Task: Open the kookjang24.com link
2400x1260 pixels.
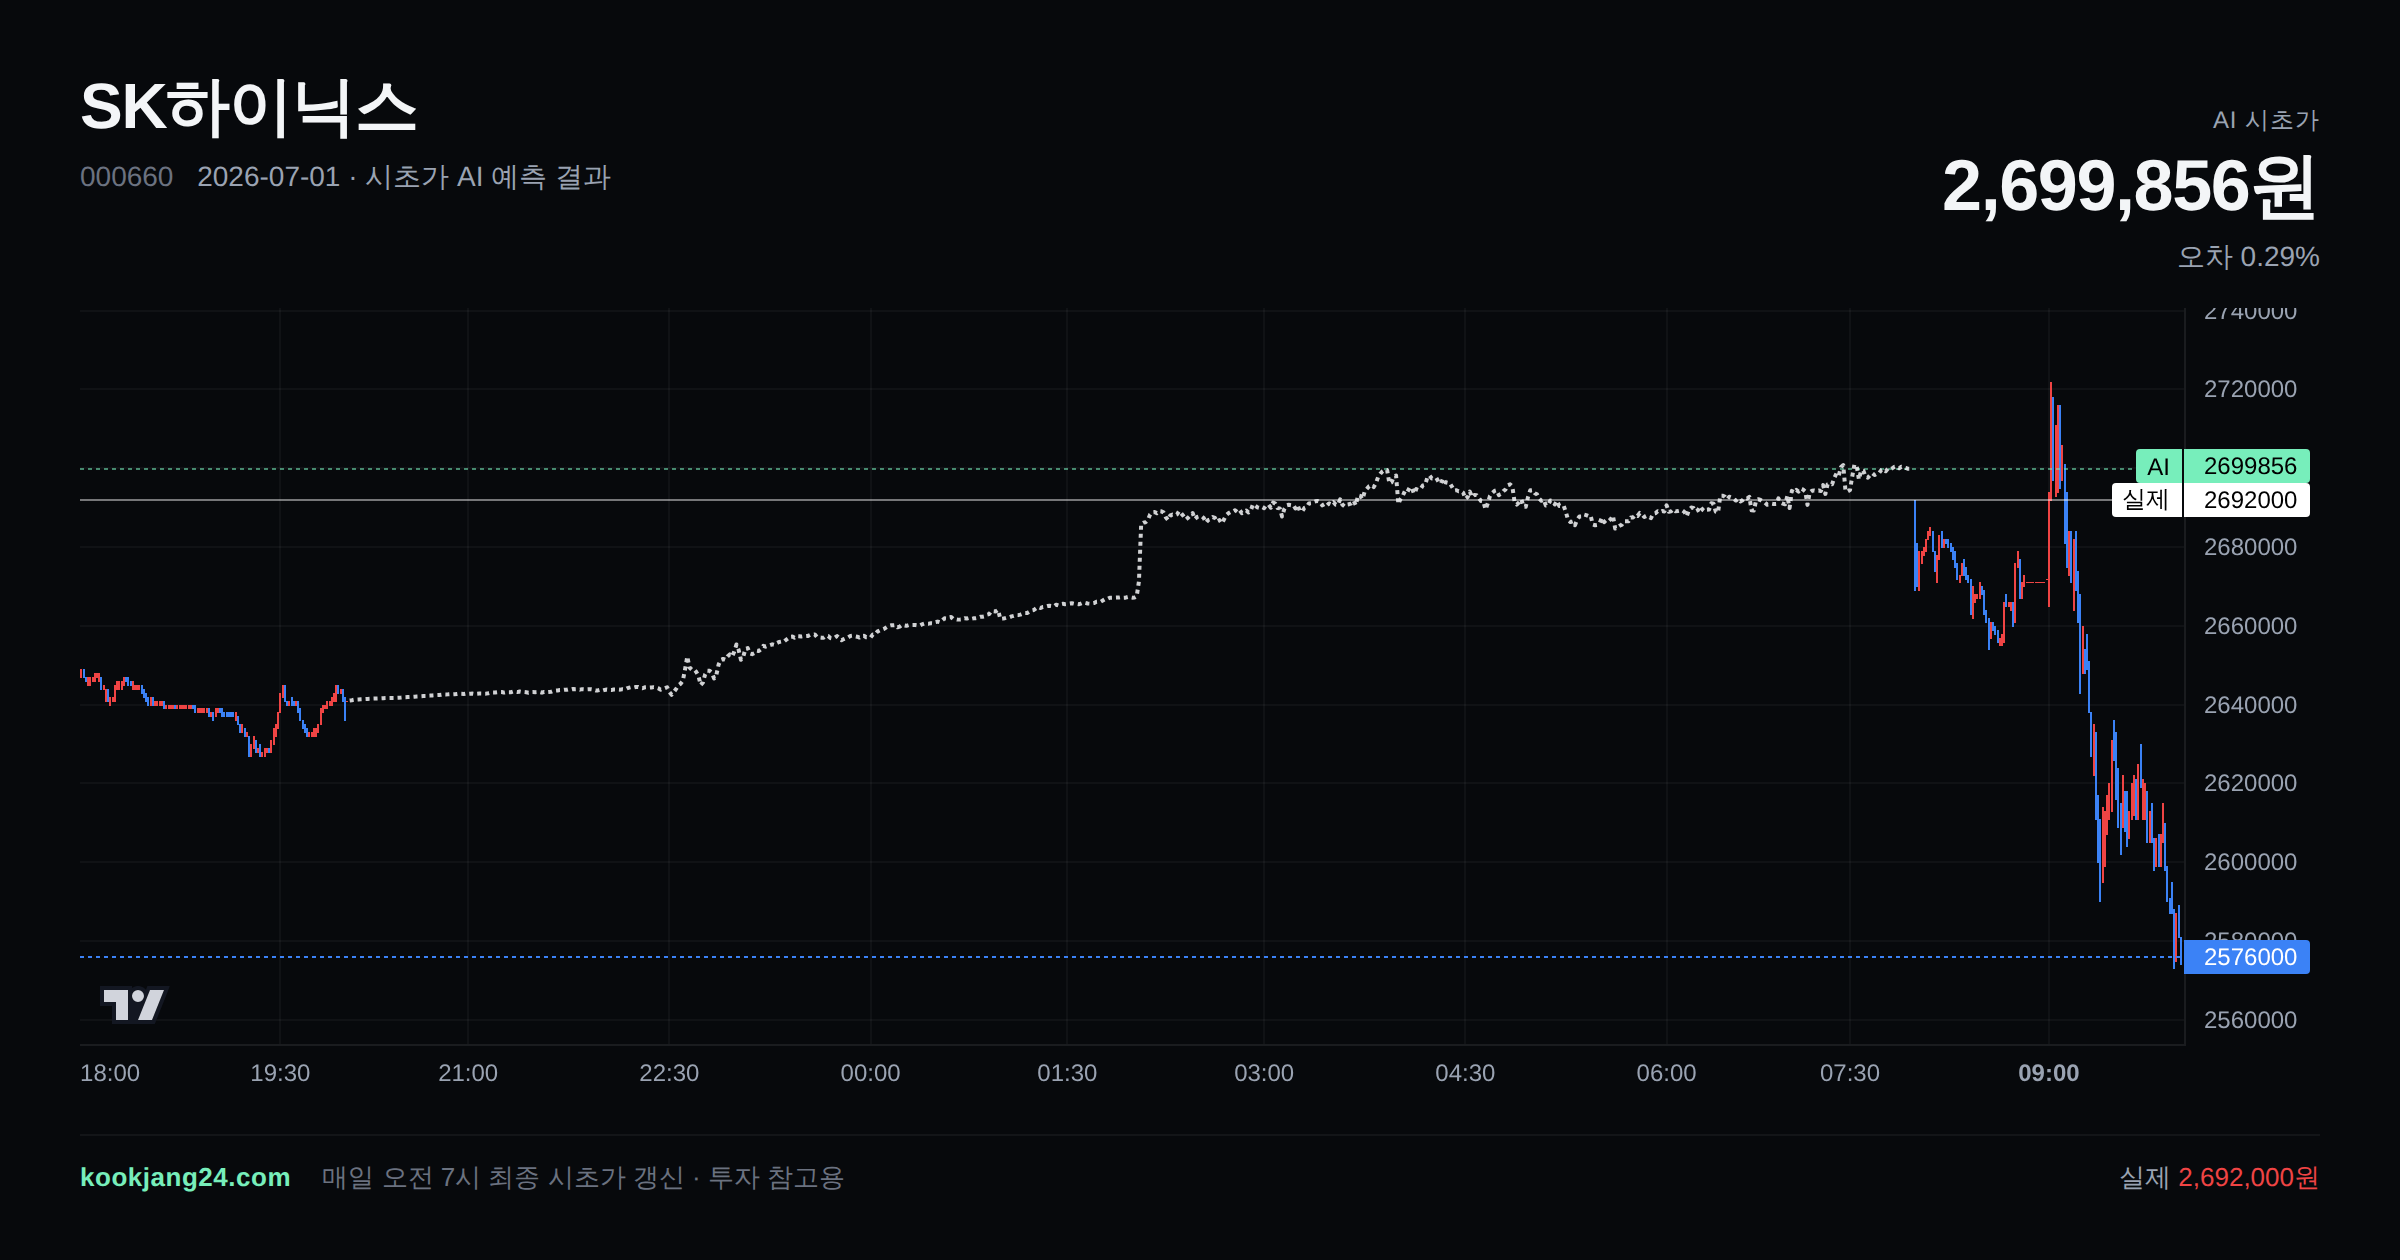Action: pos(185,1177)
